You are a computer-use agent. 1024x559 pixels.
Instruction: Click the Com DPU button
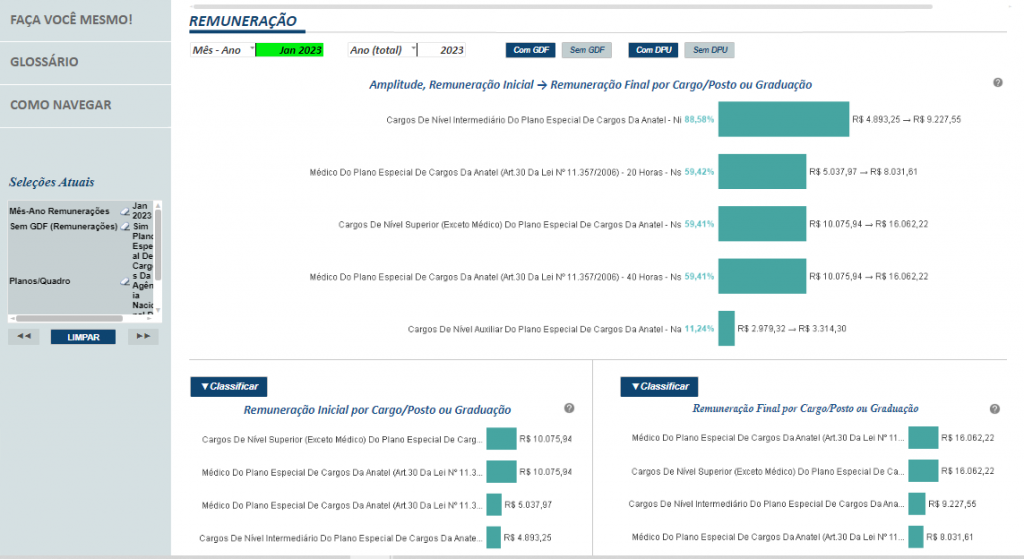(x=653, y=50)
